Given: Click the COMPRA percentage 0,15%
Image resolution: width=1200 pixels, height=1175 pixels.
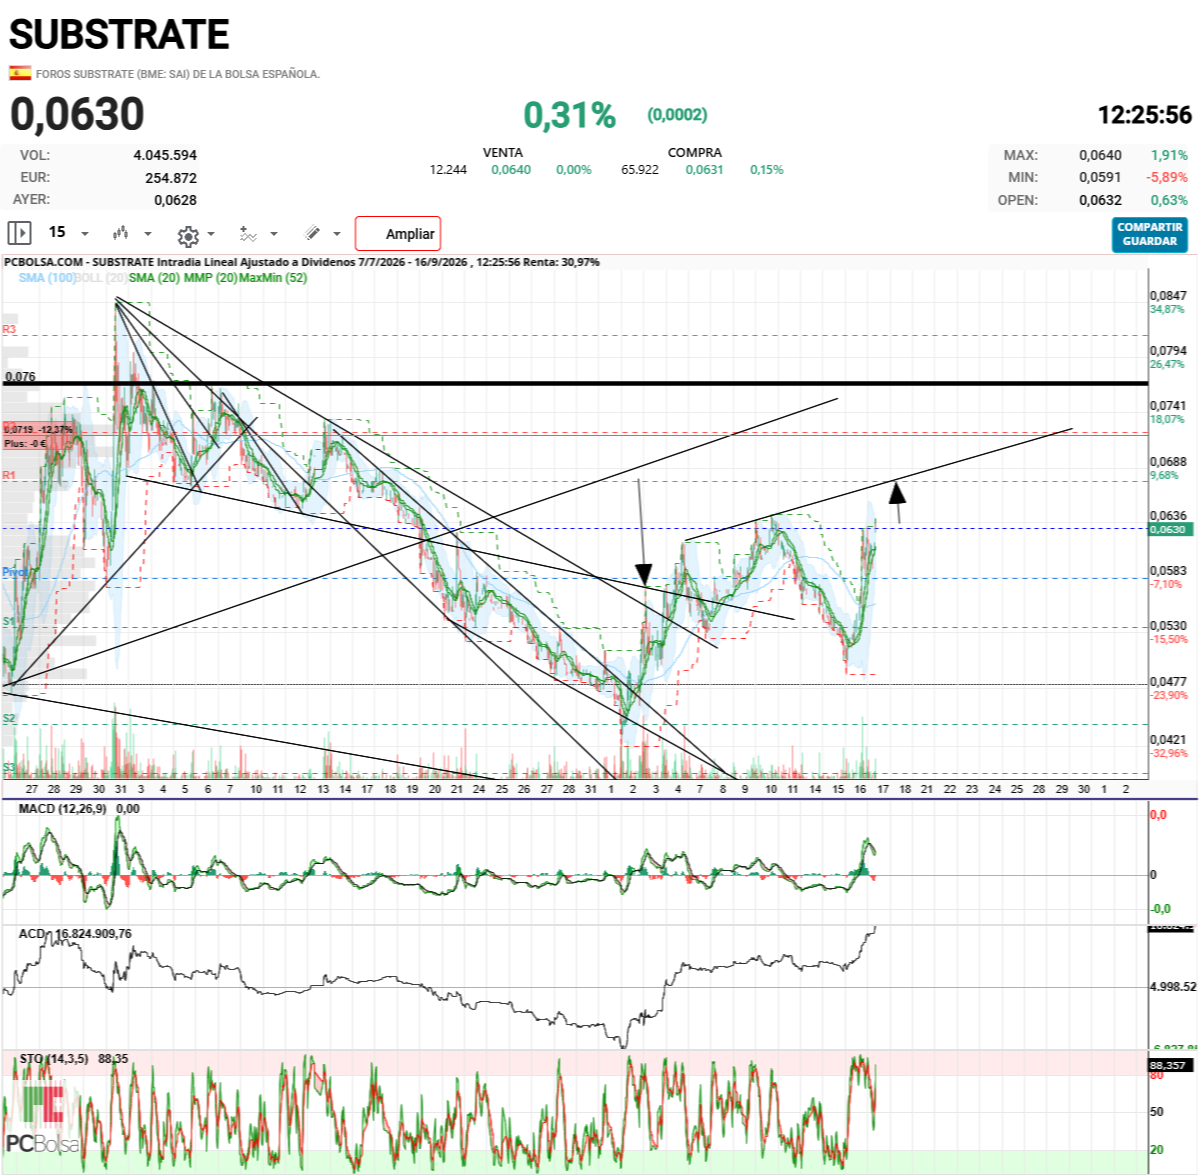Looking at the screenshot, I should 767,170.
